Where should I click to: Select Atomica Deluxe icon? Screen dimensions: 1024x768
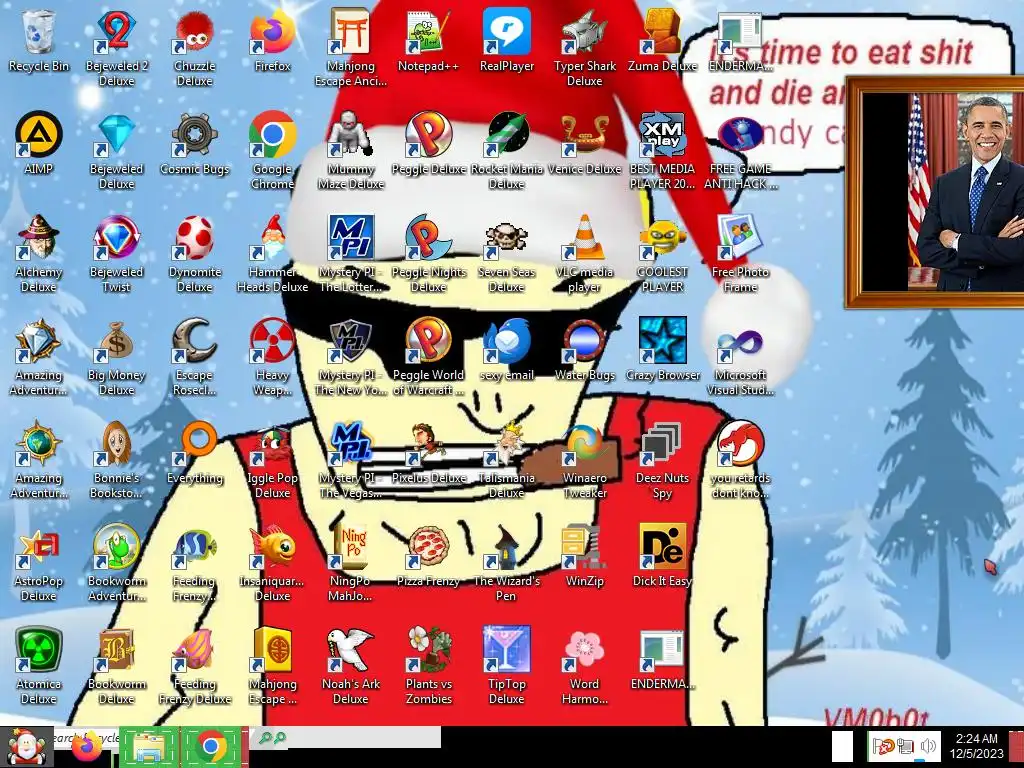39,667
